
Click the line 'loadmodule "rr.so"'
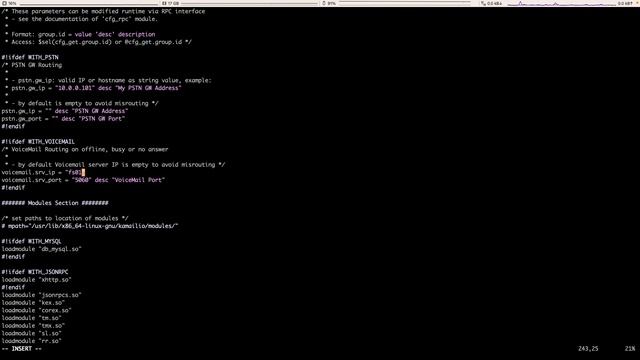click(31, 341)
